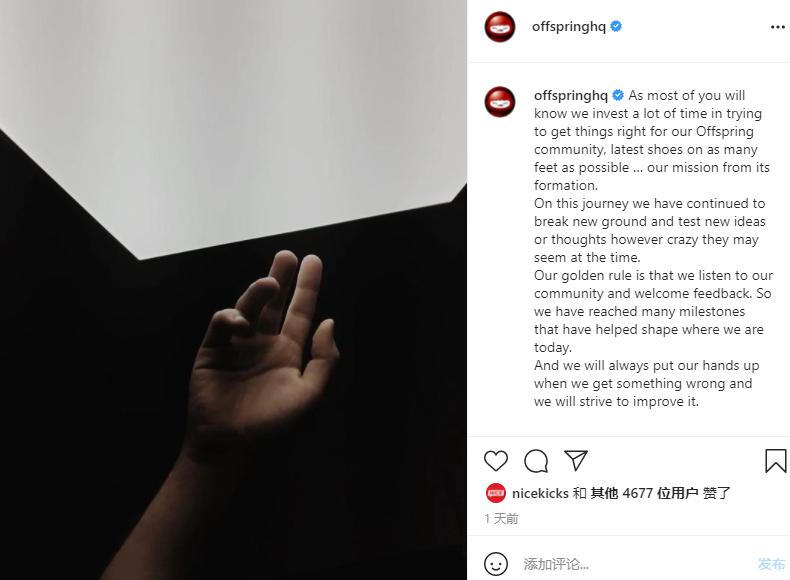790x580 pixels.
Task: Click the caption text starting 'As most of you'
Action: click(x=652, y=248)
